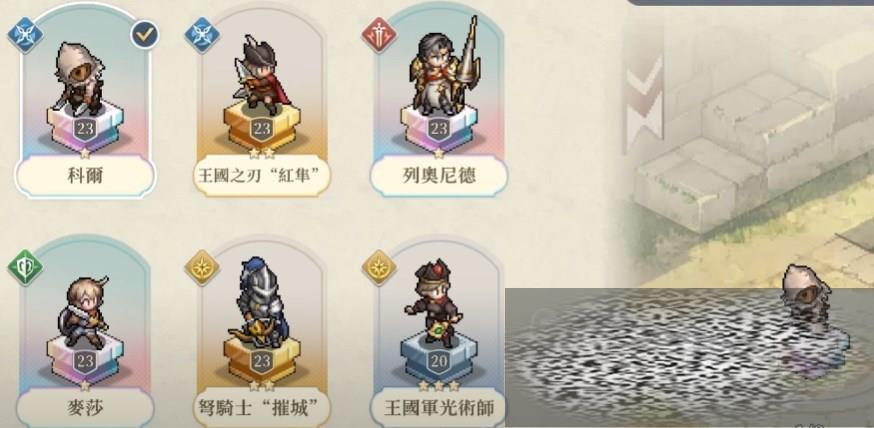This screenshot has width=874, height=428.
Task: Click the green shield class icon on 麥莎
Action: 25,268
